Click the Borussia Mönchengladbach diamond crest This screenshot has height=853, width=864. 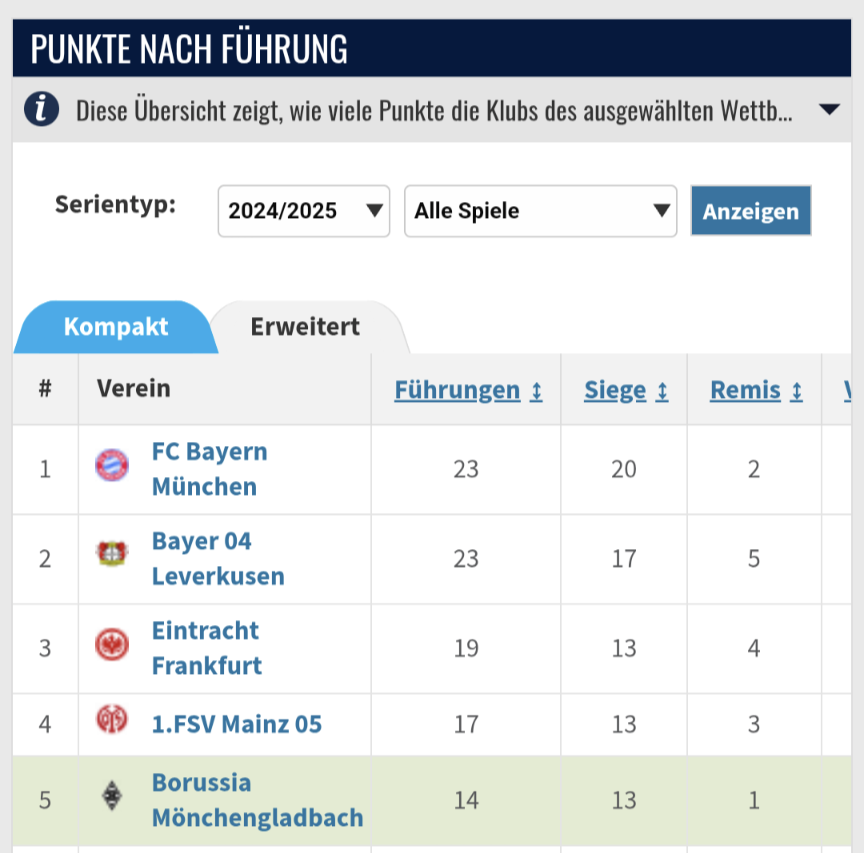point(111,799)
